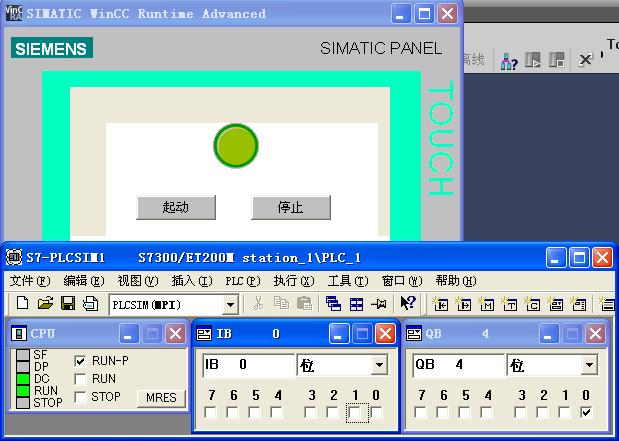Insert a timer (T) window icon
The width and height of the screenshot is (619, 441).
tap(510, 304)
